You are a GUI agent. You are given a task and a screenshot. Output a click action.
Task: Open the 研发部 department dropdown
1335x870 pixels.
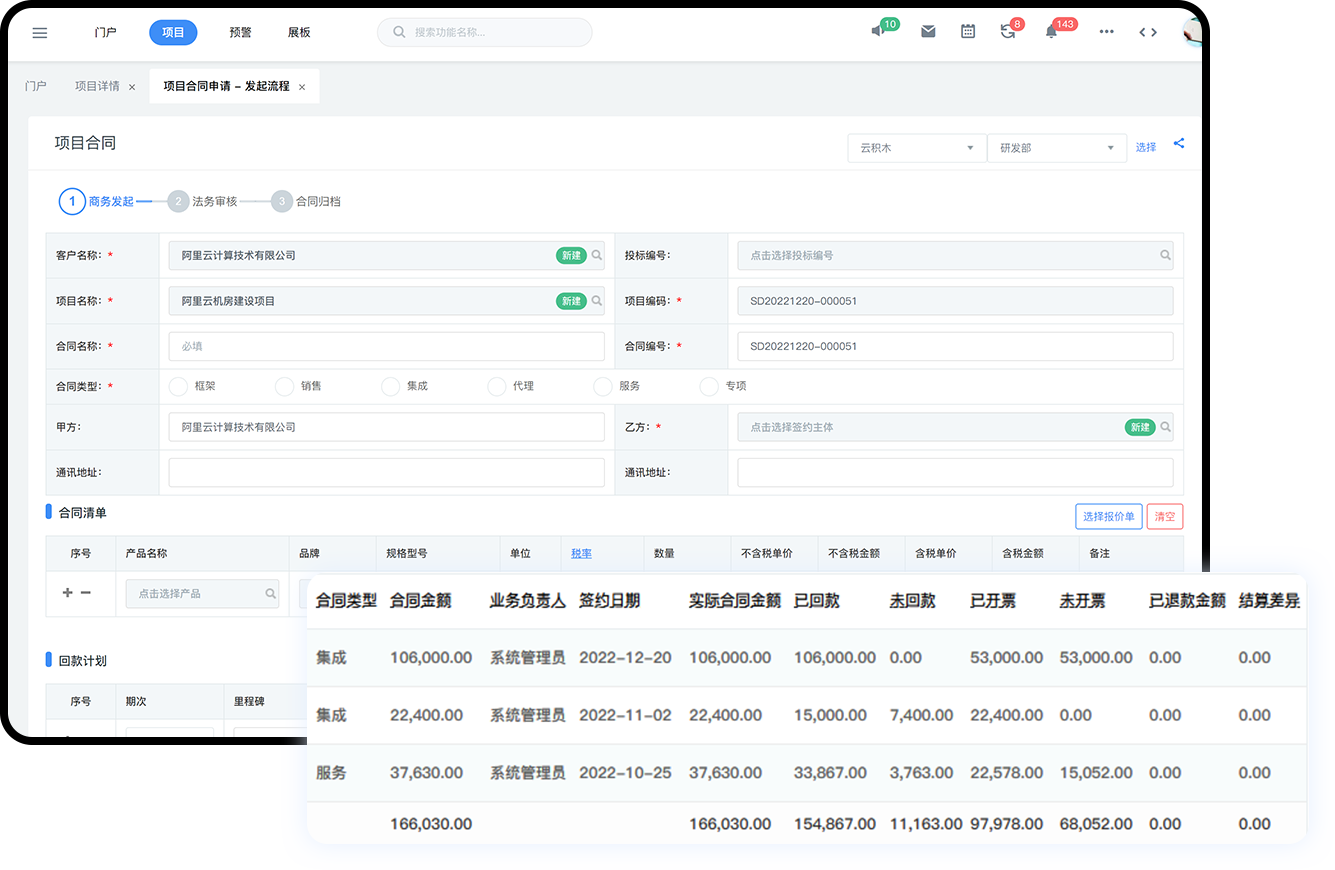coord(1056,148)
